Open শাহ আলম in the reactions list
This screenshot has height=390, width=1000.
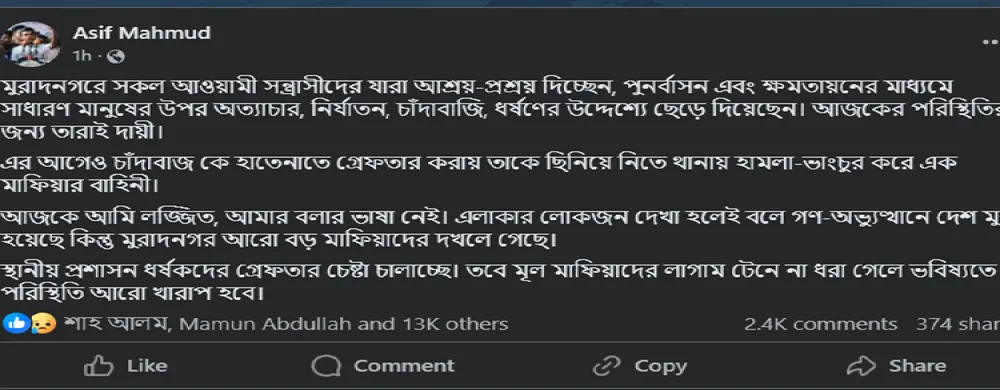pyautogui.click(x=116, y=324)
